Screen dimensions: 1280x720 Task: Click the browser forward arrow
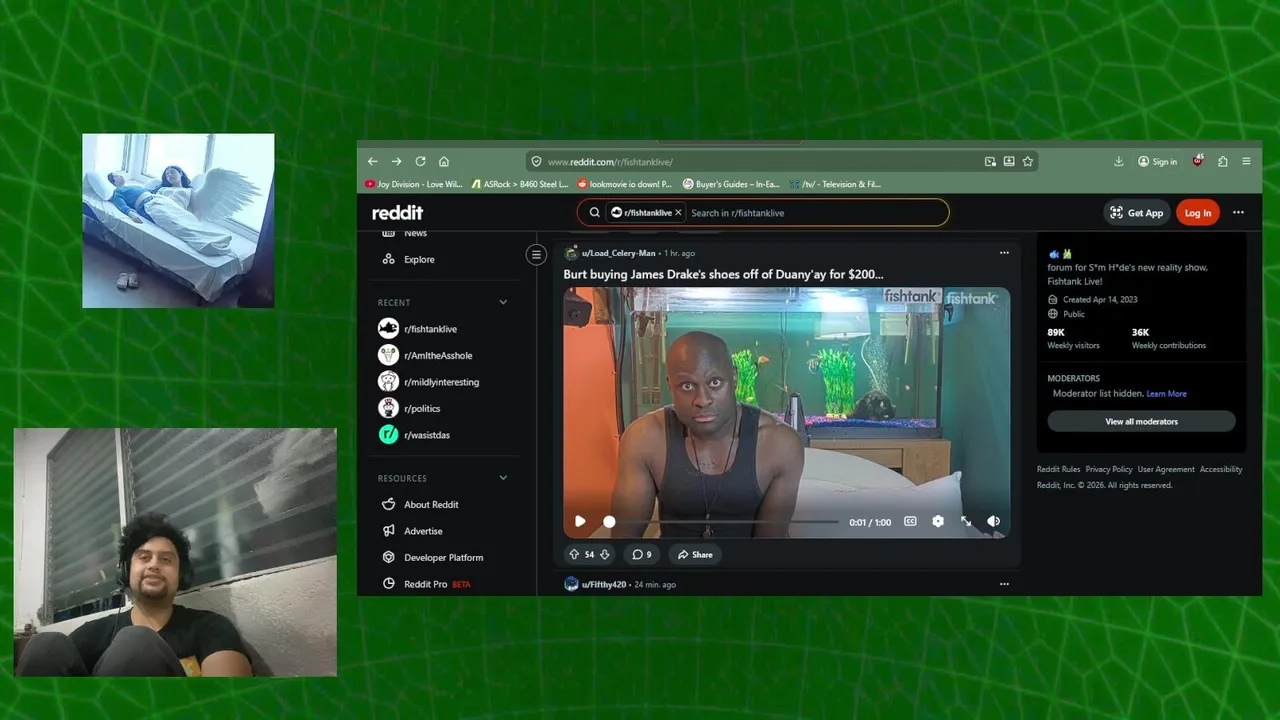[x=396, y=161]
